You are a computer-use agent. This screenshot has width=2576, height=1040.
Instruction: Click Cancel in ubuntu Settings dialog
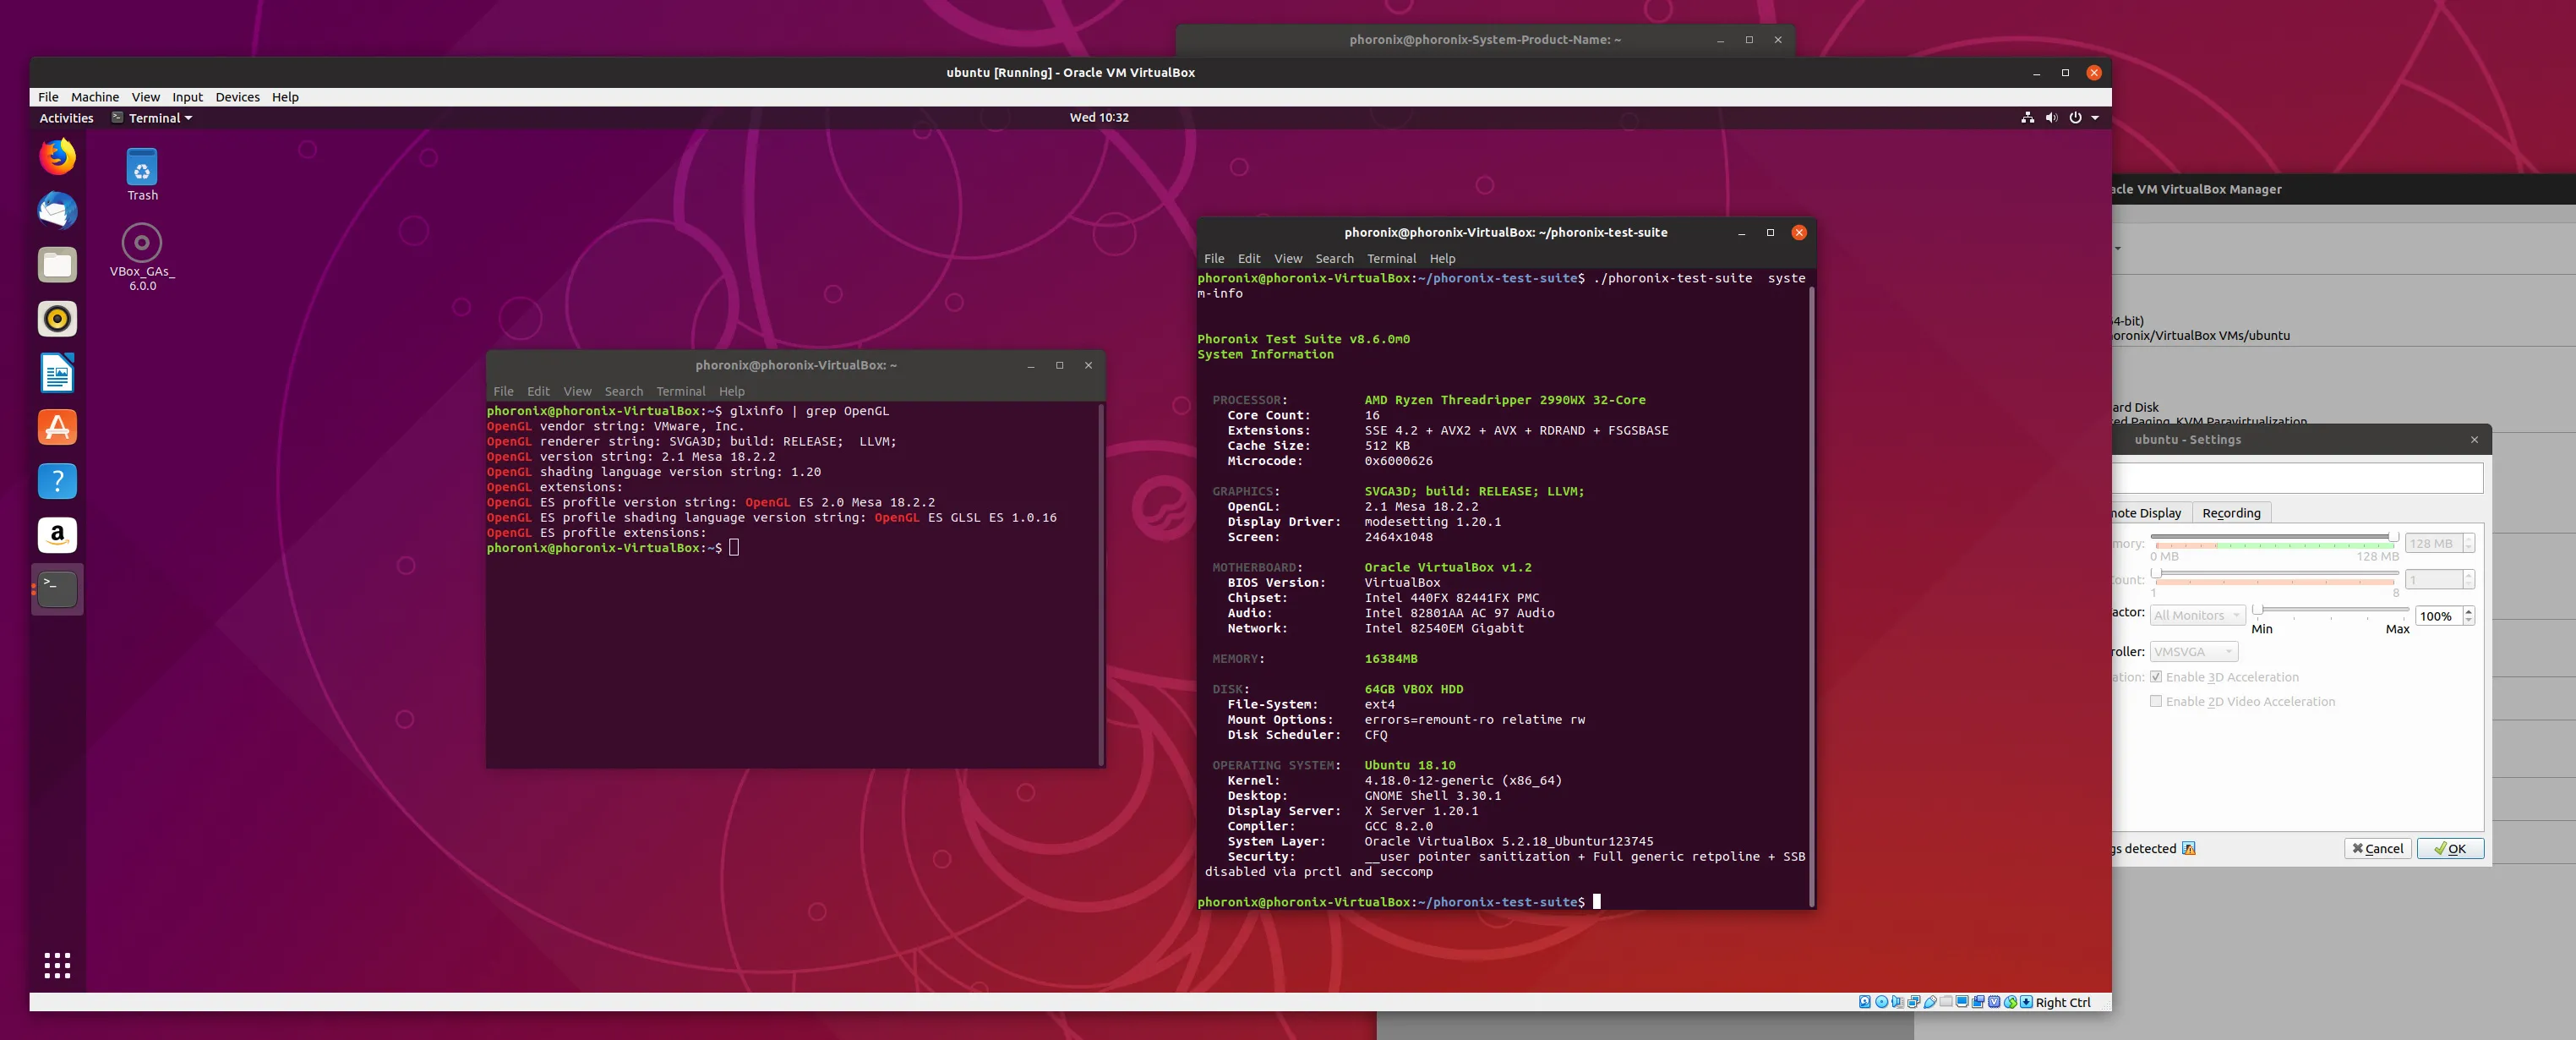tap(2377, 848)
